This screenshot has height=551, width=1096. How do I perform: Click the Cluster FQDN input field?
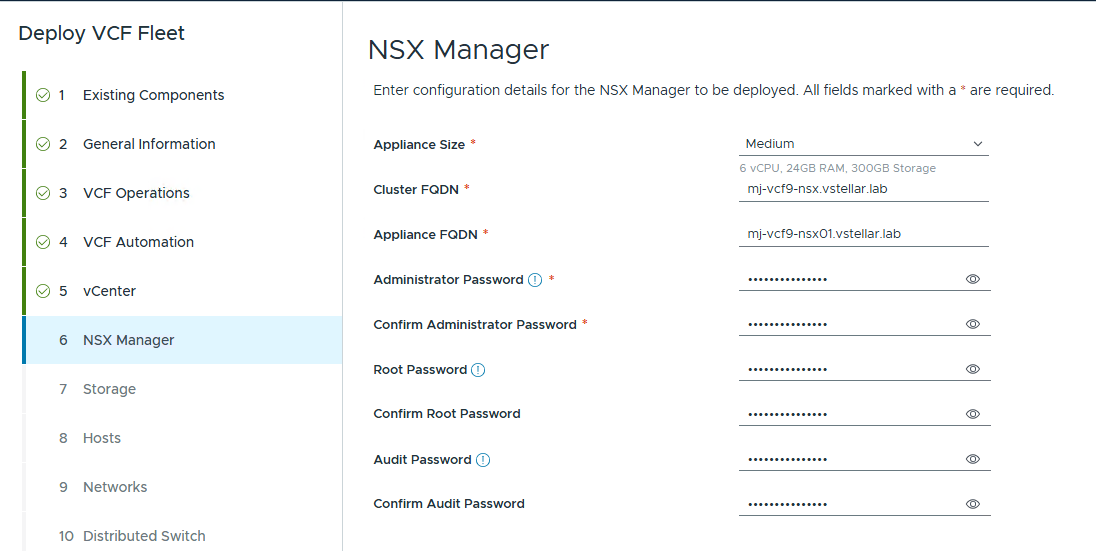(x=864, y=189)
